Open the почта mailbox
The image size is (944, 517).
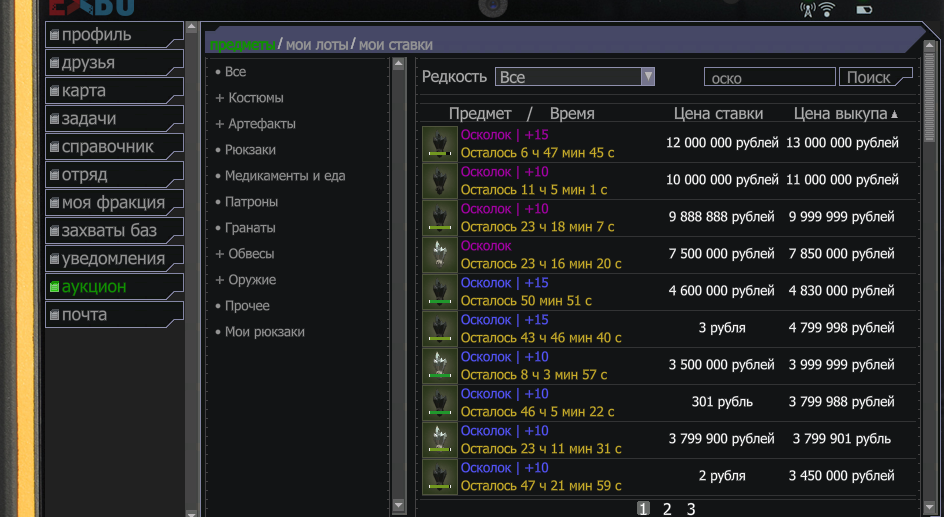click(114, 315)
